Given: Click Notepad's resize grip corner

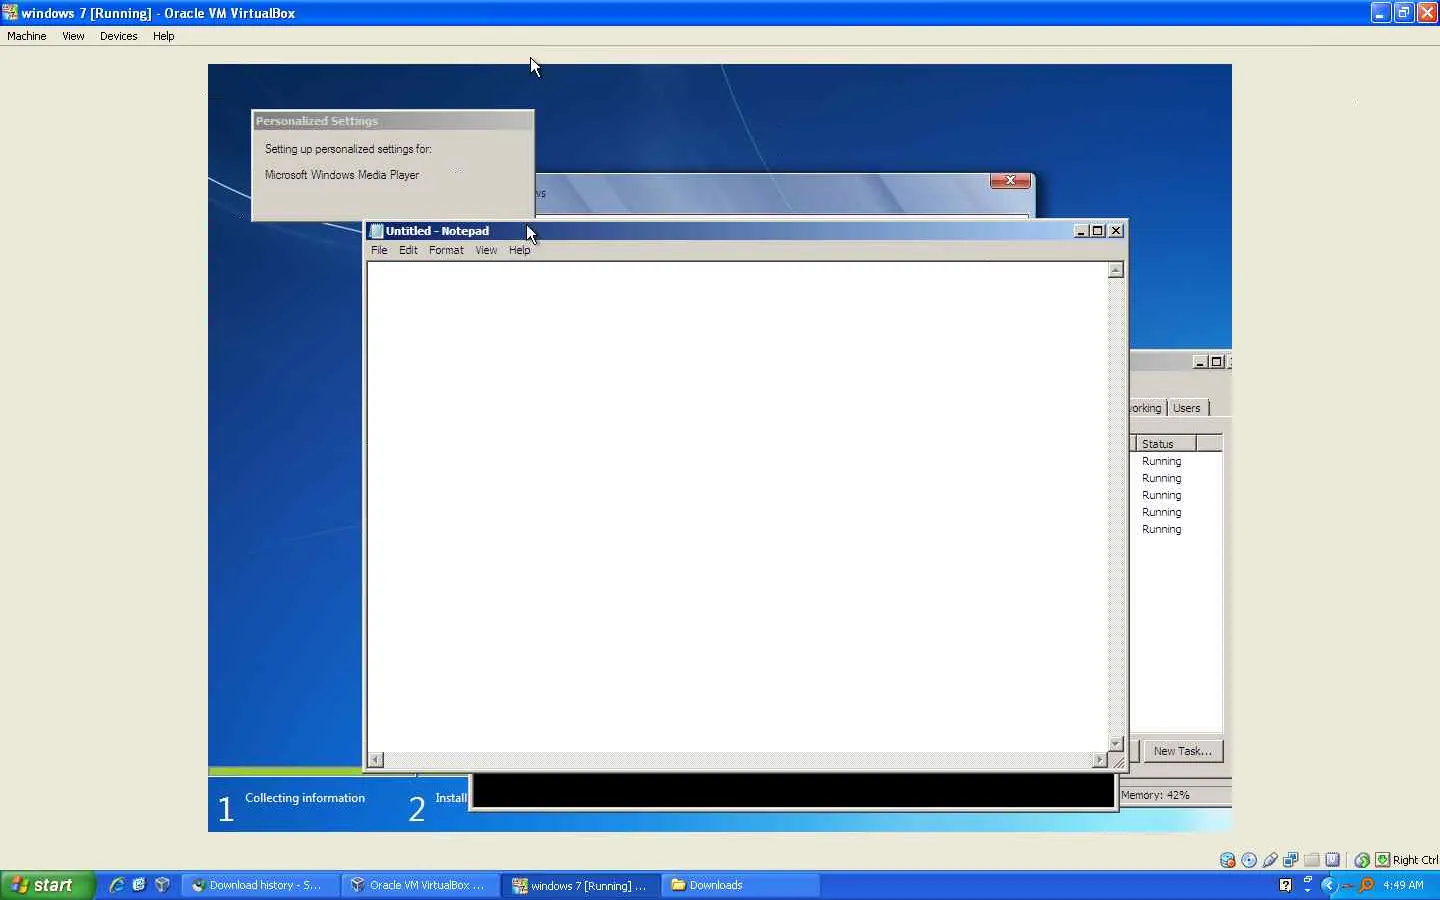Looking at the screenshot, I should click(1117, 761).
